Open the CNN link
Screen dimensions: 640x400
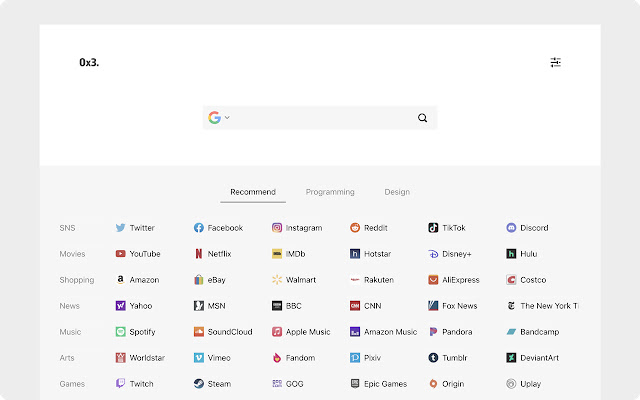(x=365, y=306)
